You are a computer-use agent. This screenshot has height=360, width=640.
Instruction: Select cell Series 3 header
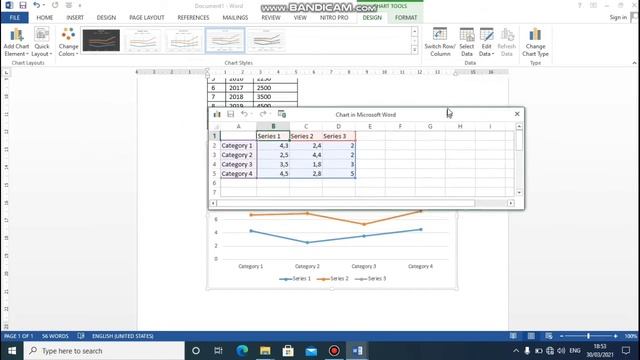pyautogui.click(x=339, y=136)
